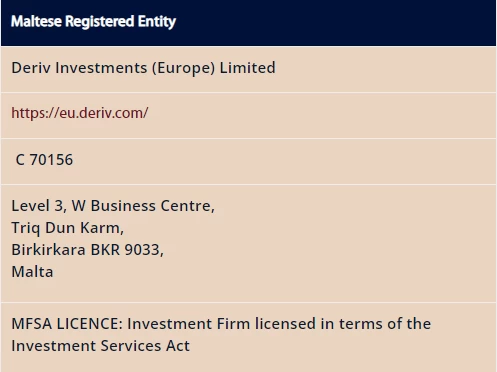Click the word Birkirkara in address
The width and height of the screenshot is (497, 372).
pyautogui.click(x=48, y=250)
